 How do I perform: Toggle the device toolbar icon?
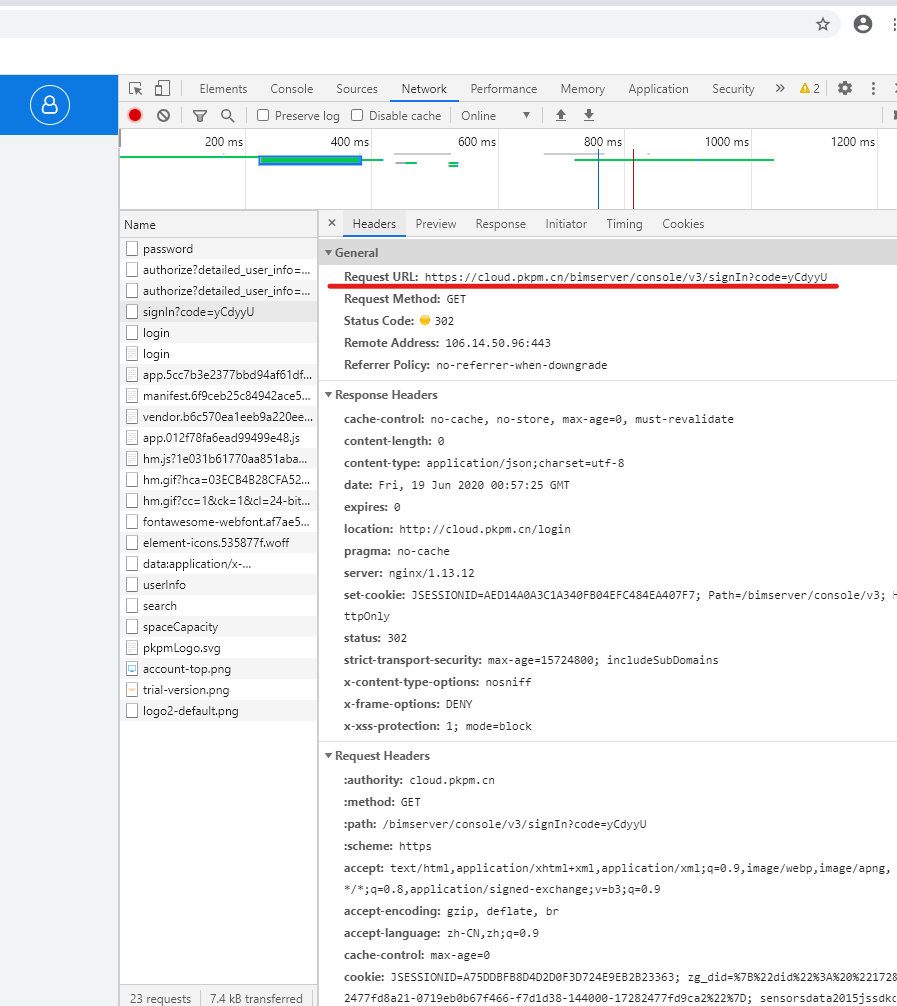(163, 88)
